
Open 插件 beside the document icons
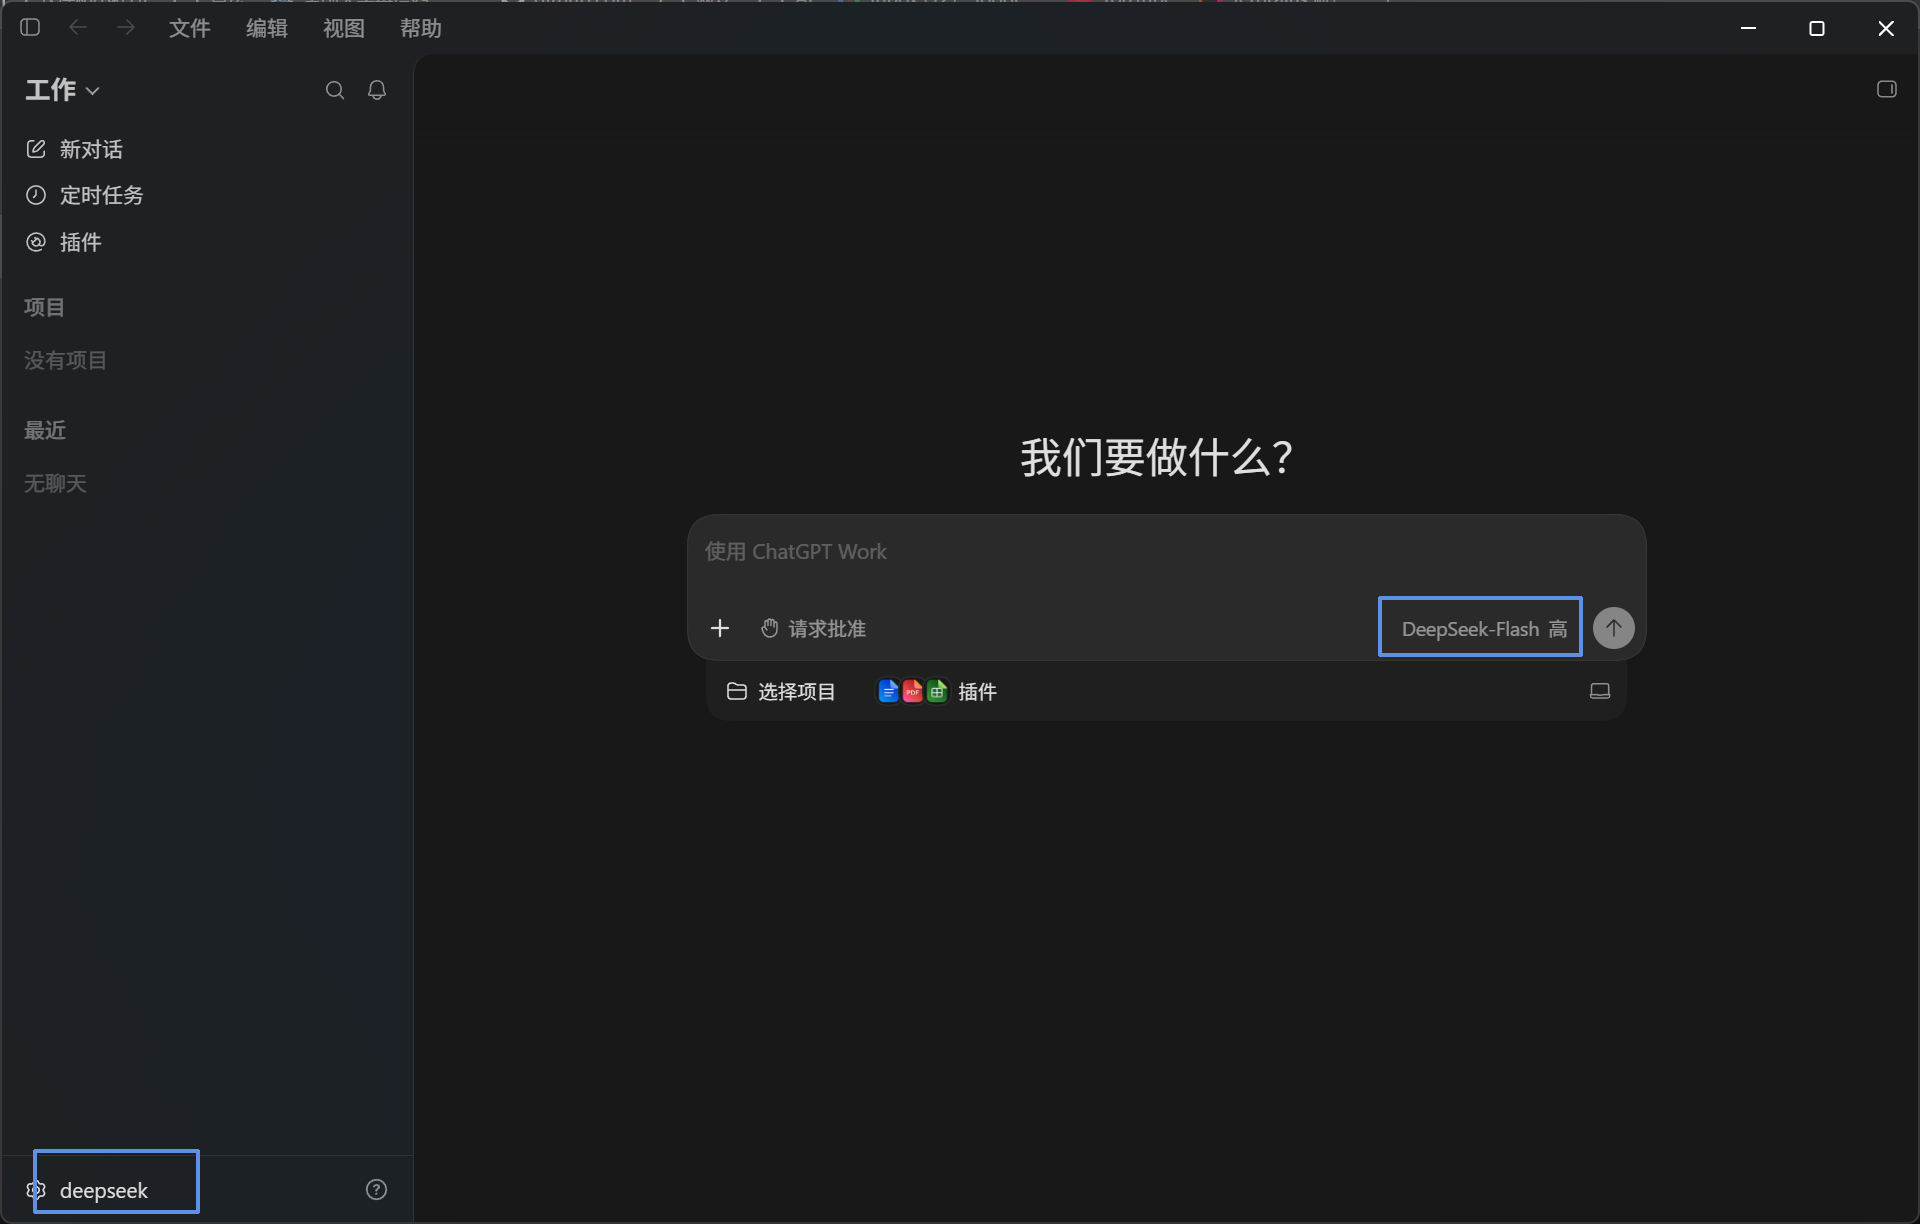[937, 691]
